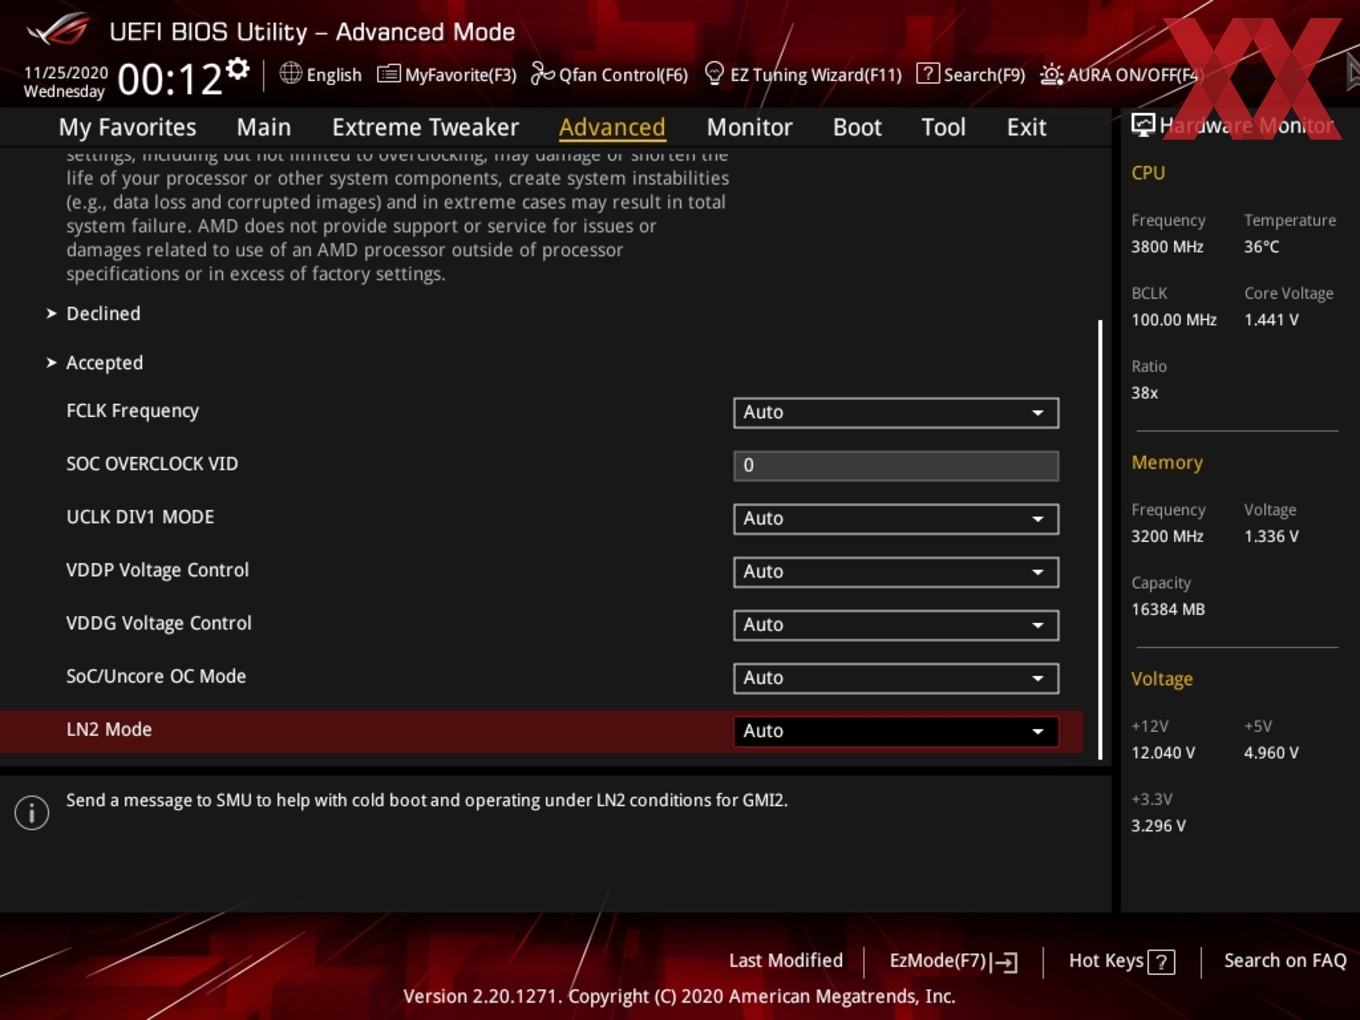Open the UCLK DIV1 MODE dropdown

coord(896,518)
